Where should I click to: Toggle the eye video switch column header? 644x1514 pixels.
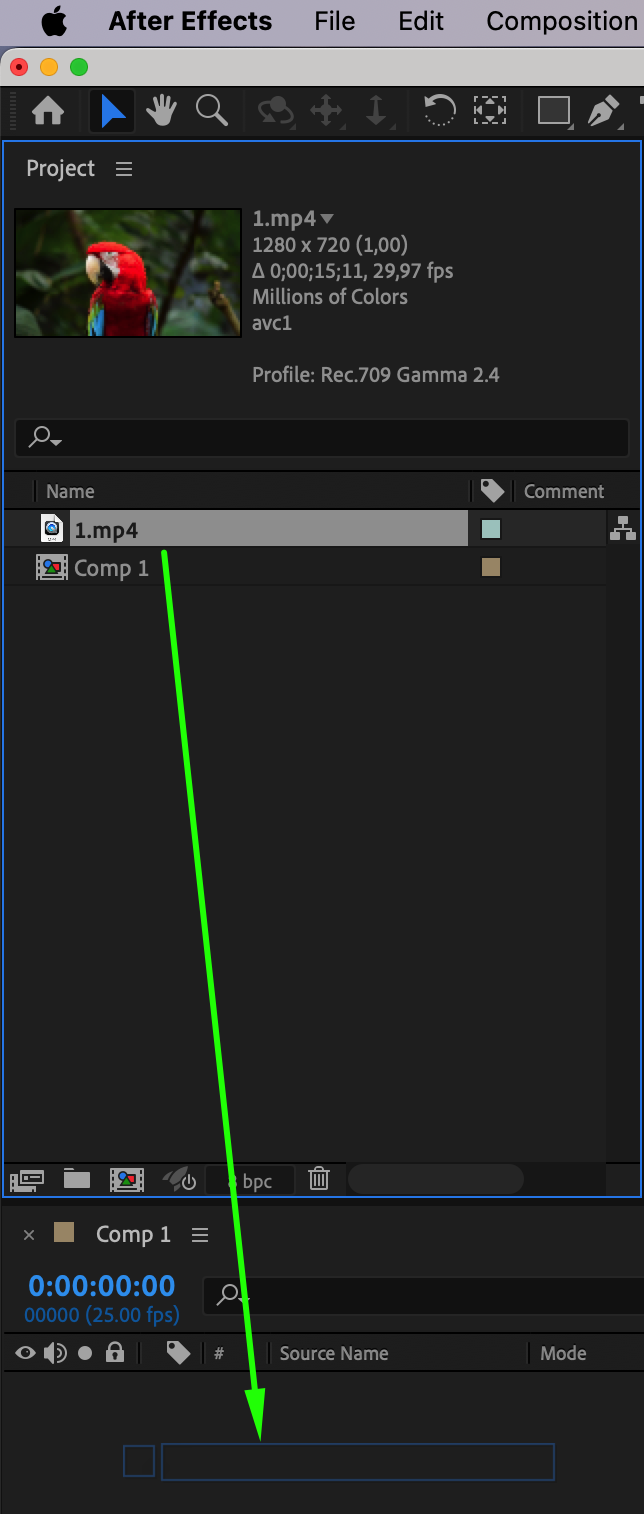coord(26,1353)
